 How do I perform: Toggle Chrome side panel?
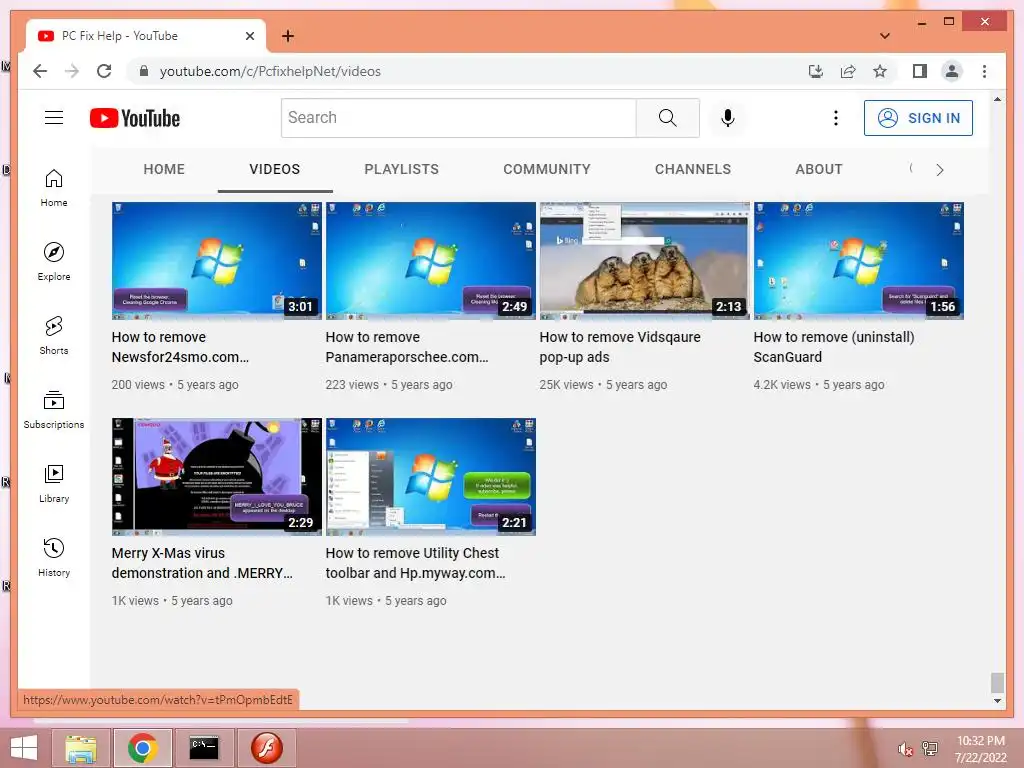point(920,71)
